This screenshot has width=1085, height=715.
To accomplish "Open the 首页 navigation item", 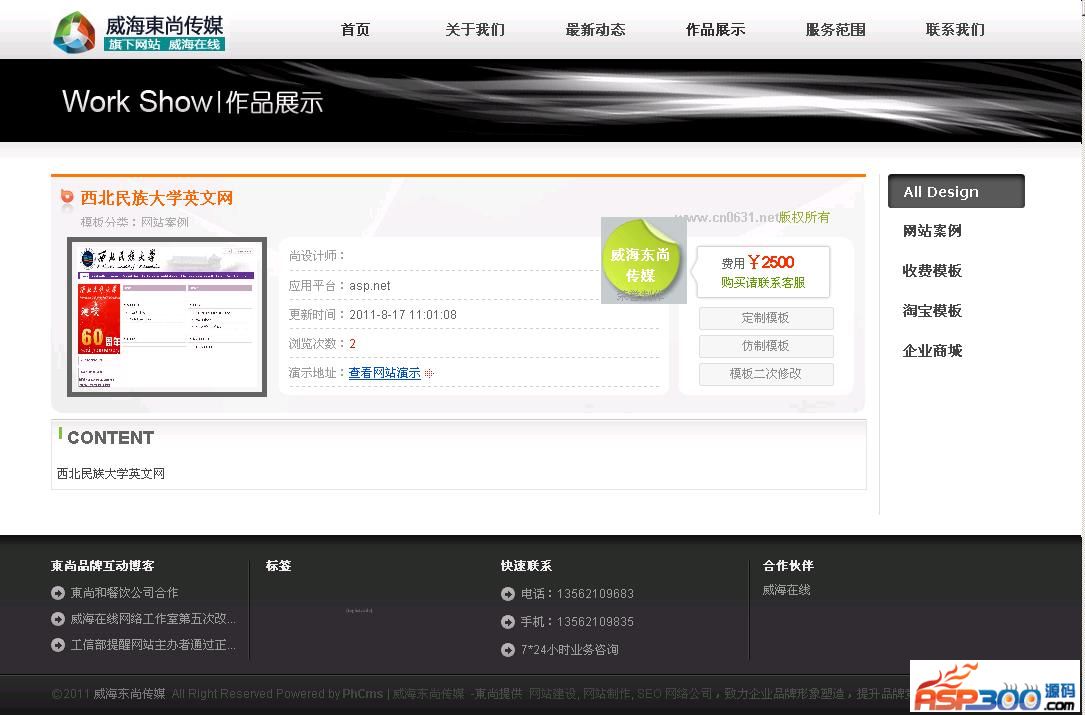I will coord(355,30).
